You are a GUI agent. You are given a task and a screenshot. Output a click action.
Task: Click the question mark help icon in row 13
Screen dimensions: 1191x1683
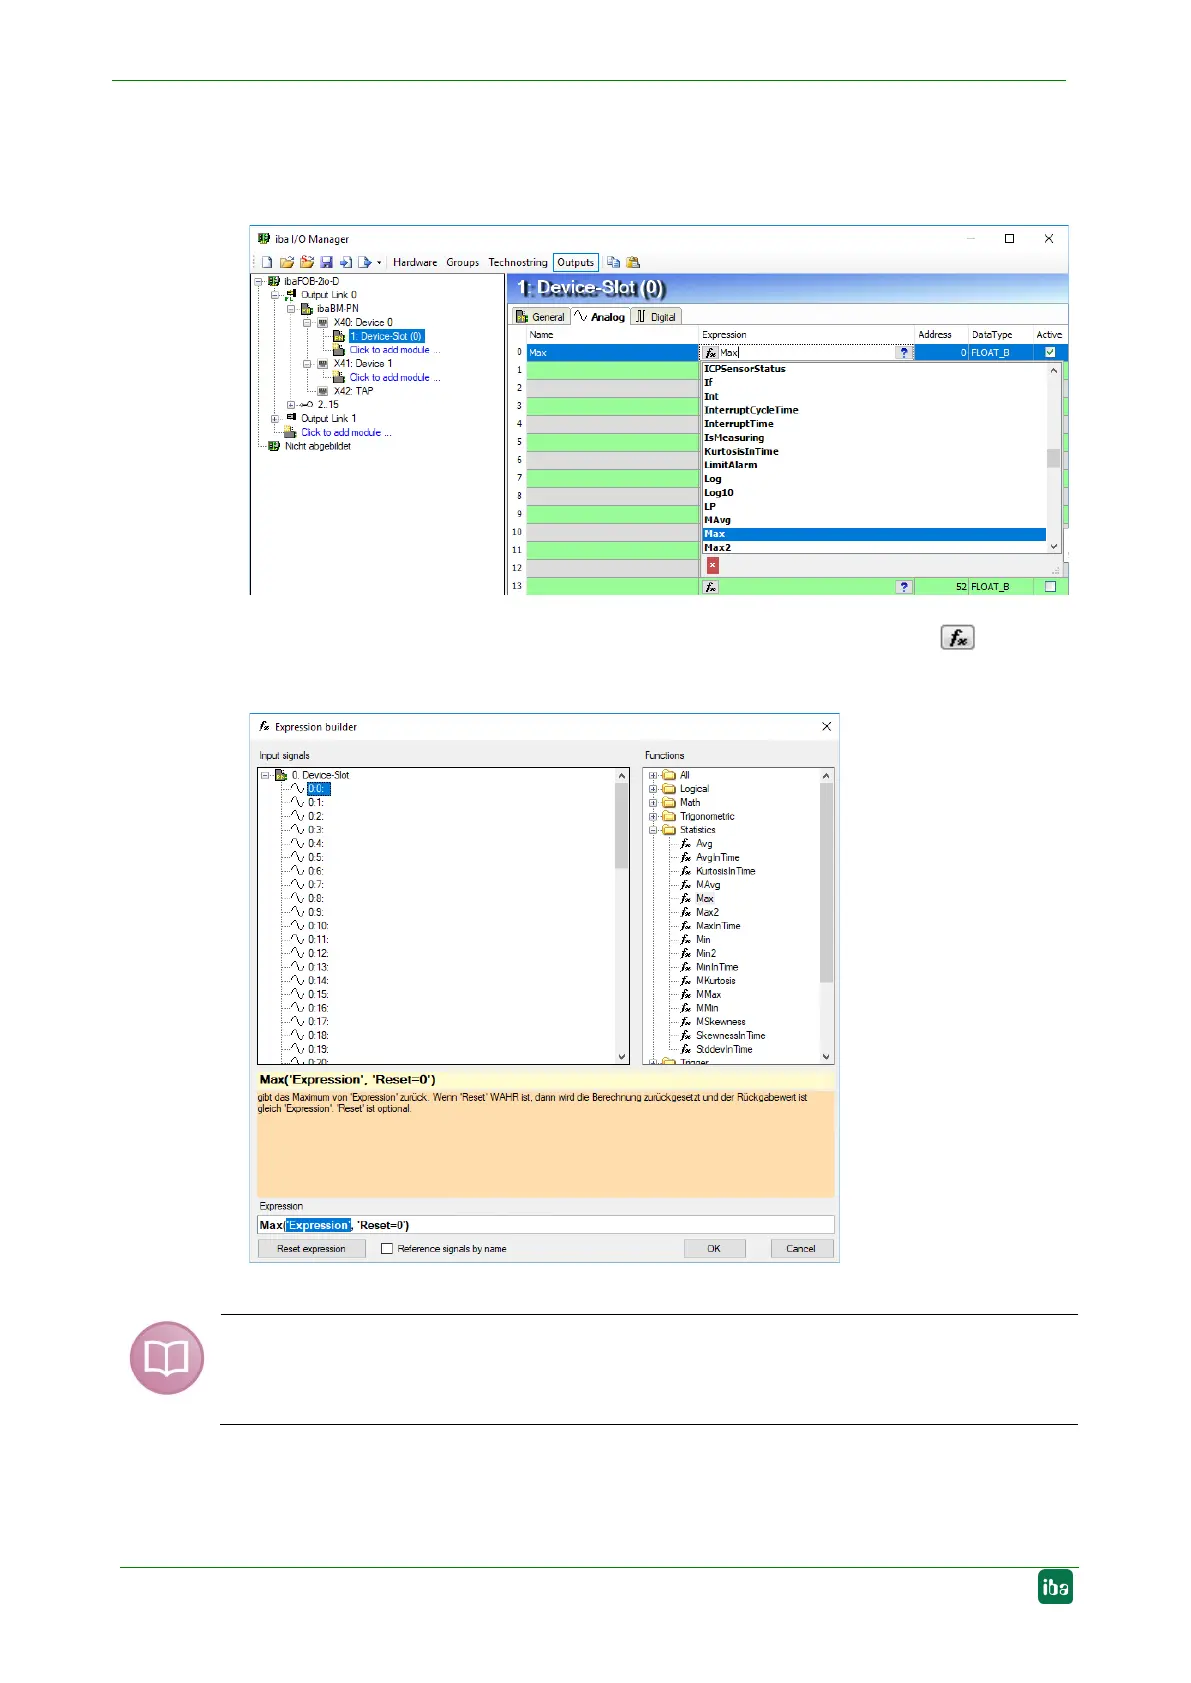(x=904, y=587)
